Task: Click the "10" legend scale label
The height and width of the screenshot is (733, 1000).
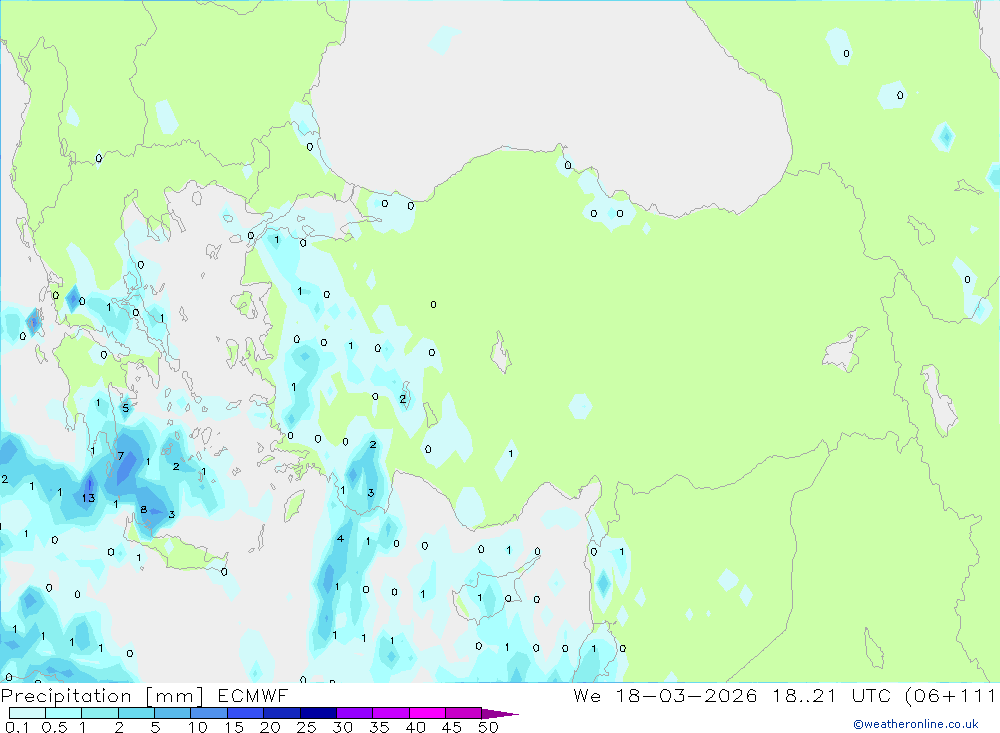Action: click(197, 727)
